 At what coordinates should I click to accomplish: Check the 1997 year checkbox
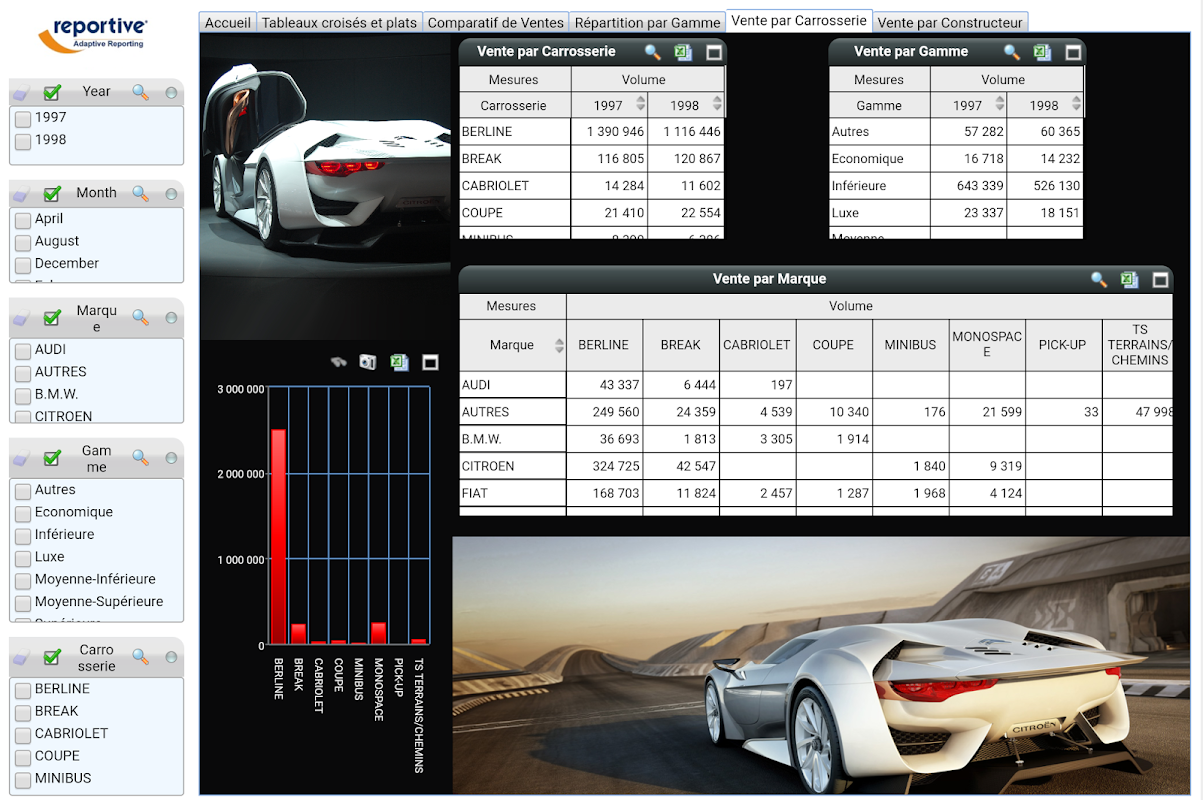click(23, 119)
